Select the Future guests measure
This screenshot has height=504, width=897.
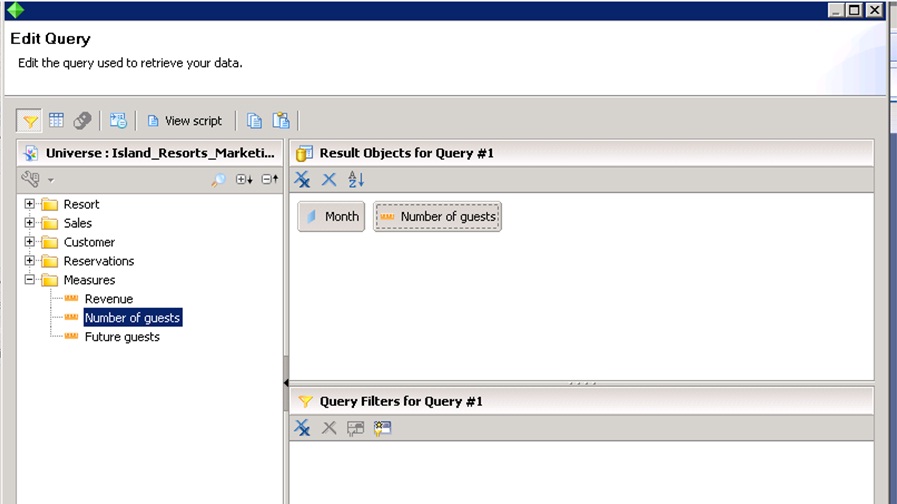tap(122, 336)
